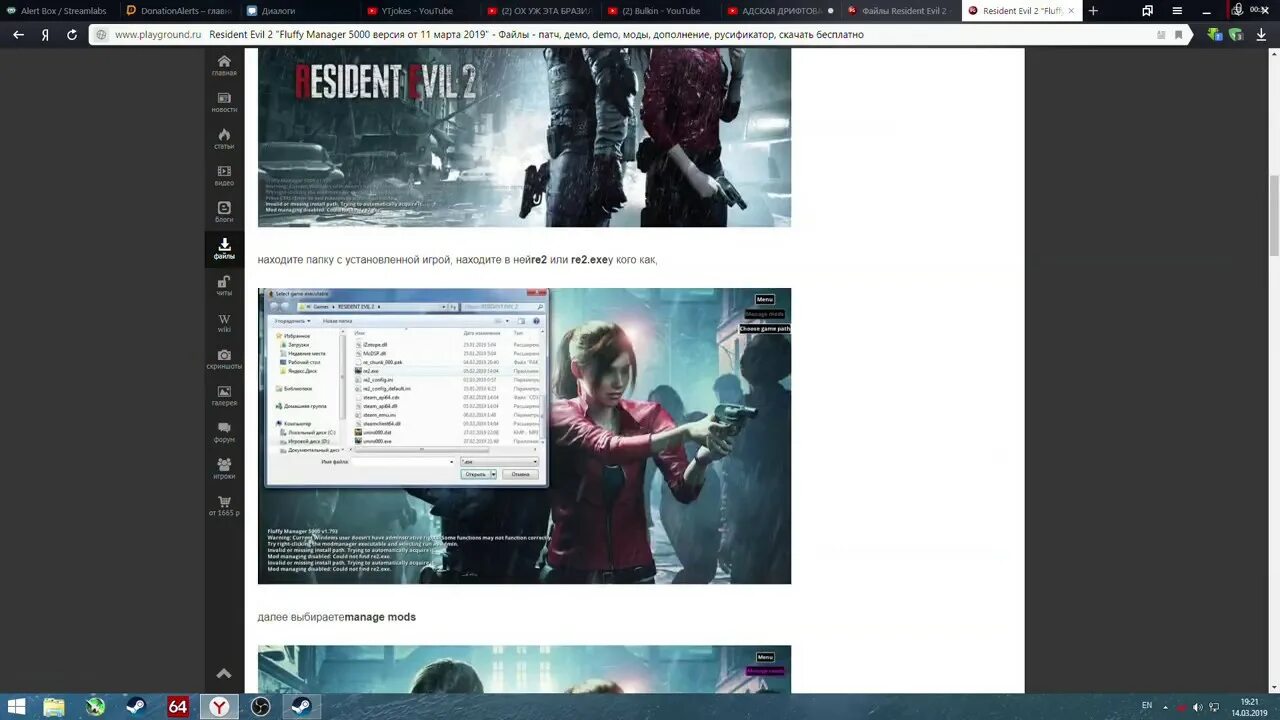
Task: Open the блоги section in sidebar
Action: (224, 212)
